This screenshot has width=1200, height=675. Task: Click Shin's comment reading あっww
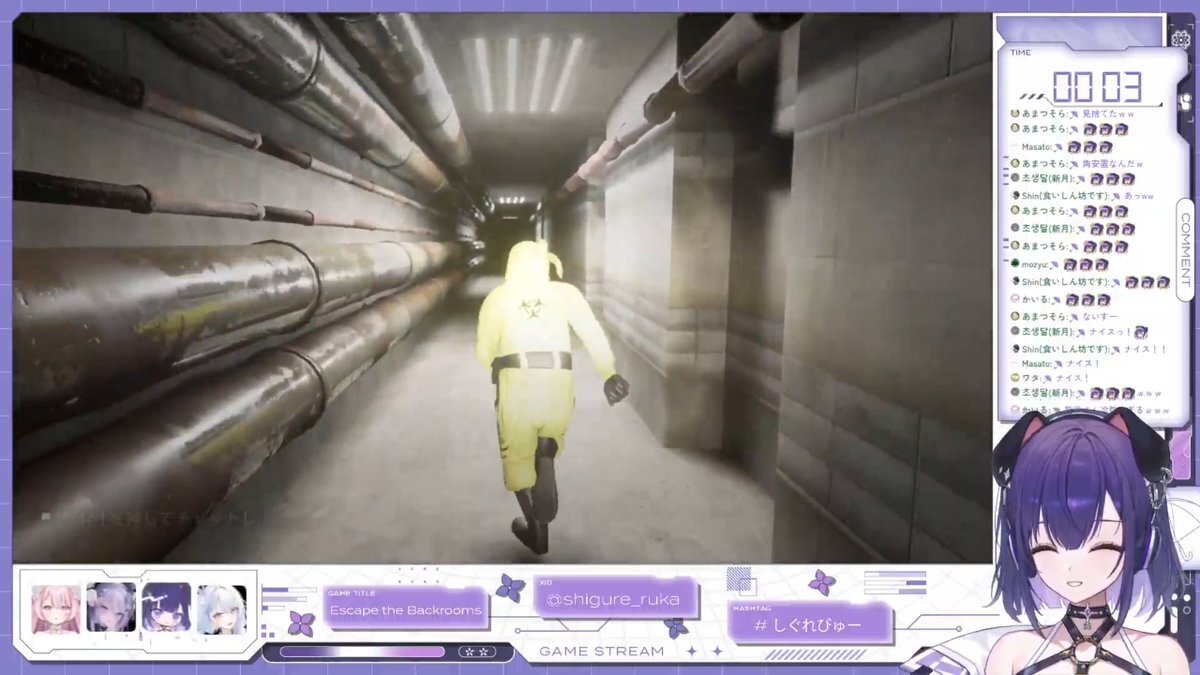(x=1138, y=196)
